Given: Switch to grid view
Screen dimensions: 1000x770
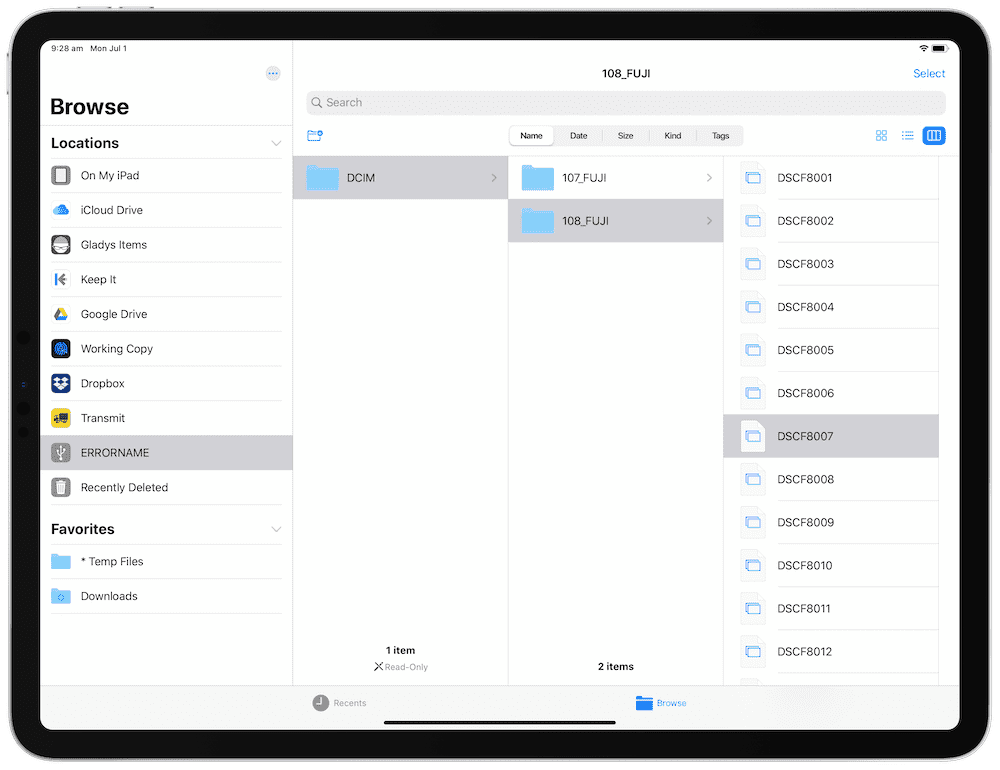Looking at the screenshot, I should 881,135.
